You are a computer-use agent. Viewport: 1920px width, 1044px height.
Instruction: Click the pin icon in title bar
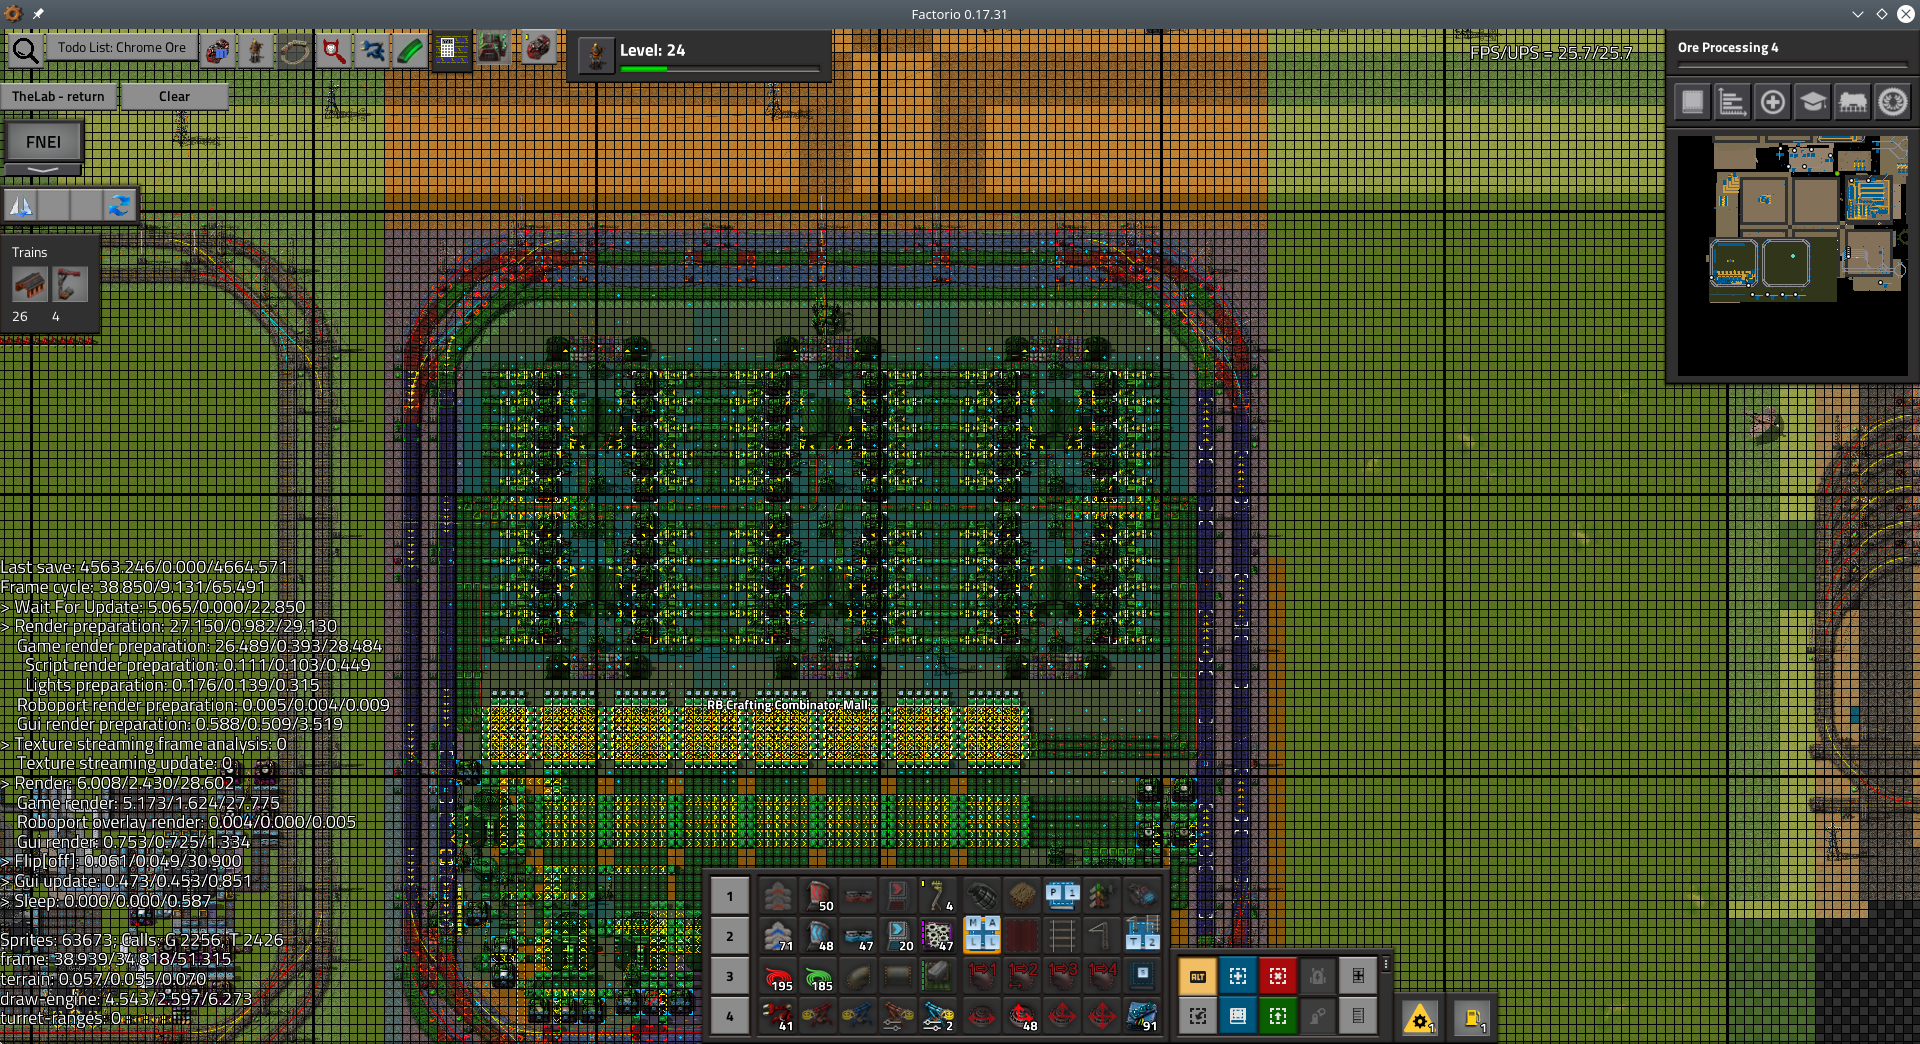[38, 14]
